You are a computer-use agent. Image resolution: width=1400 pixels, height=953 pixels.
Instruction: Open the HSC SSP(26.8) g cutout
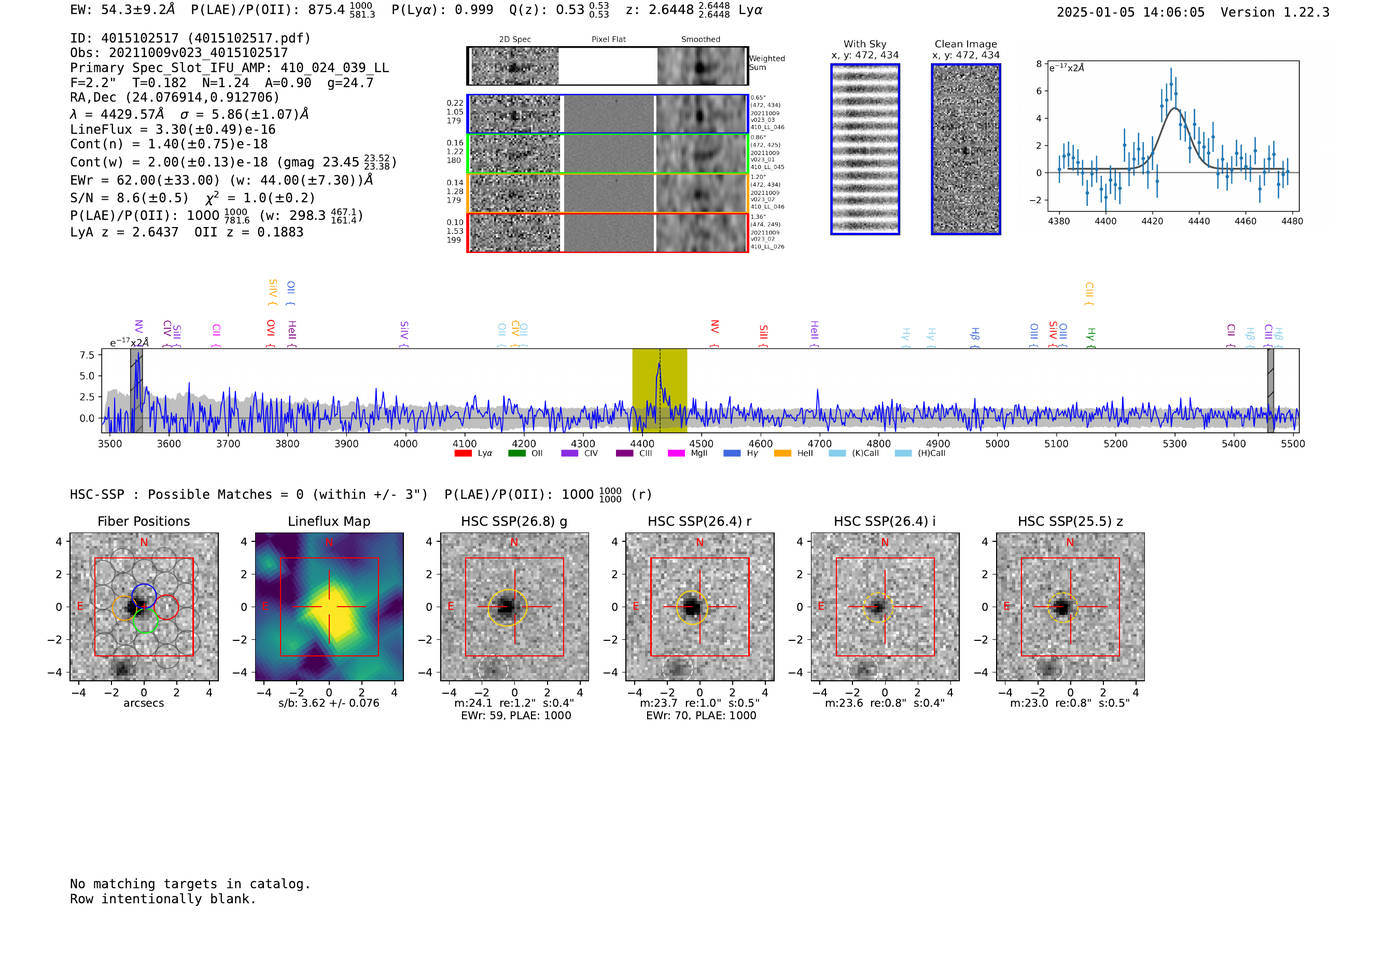coord(514,607)
